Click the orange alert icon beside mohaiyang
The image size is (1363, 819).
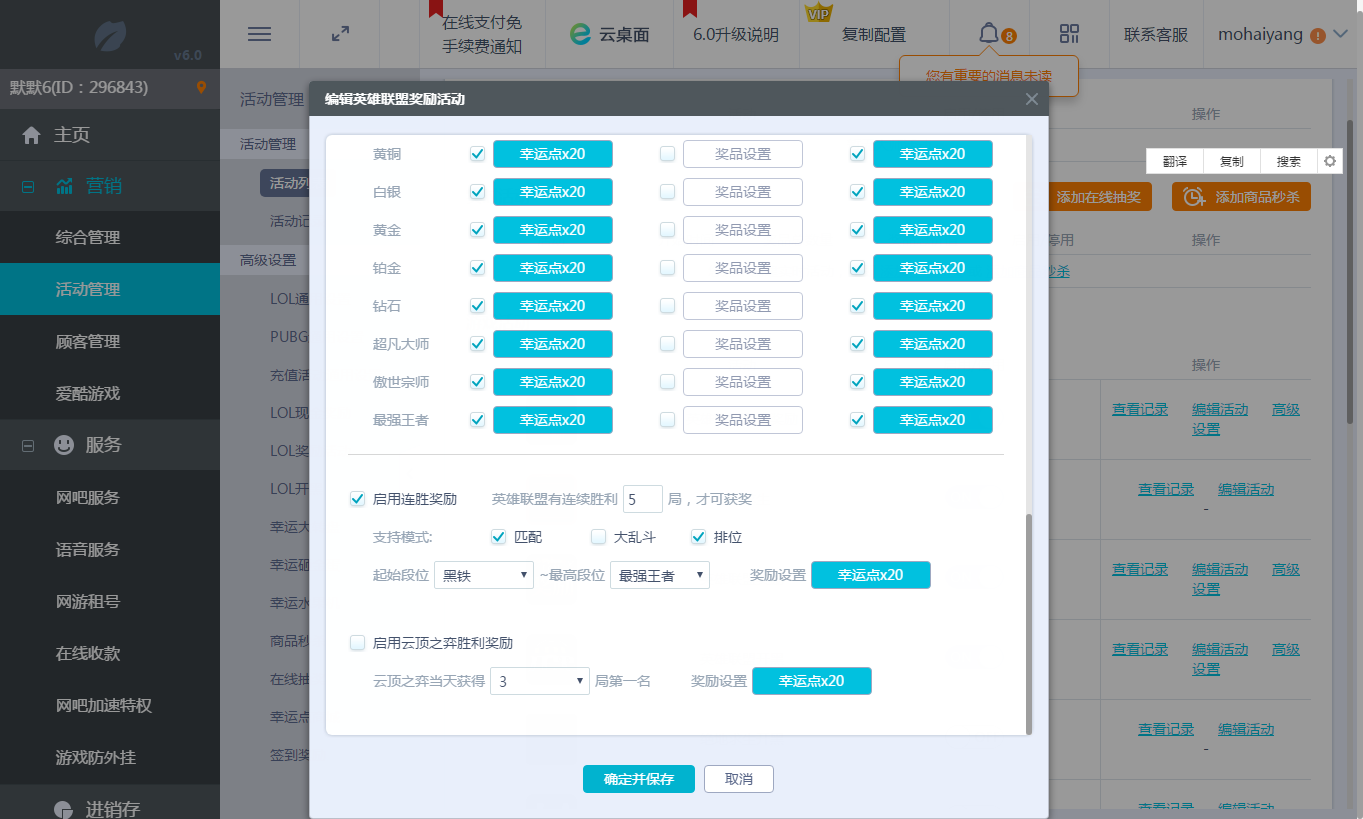coord(1317,35)
